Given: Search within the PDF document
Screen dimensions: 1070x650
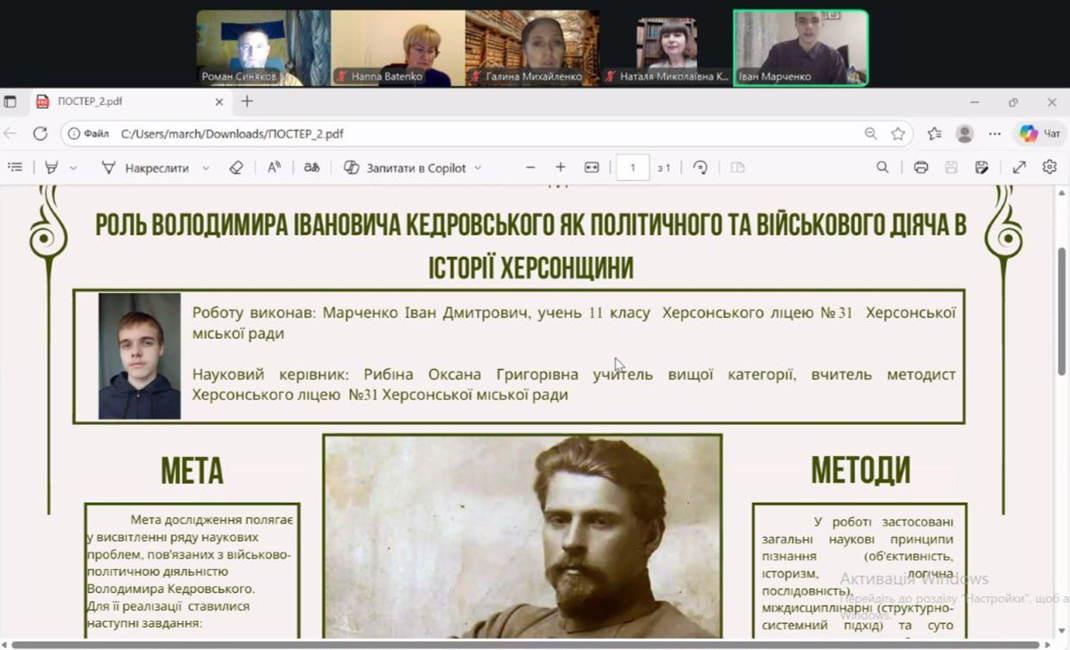Looking at the screenshot, I should (x=882, y=168).
